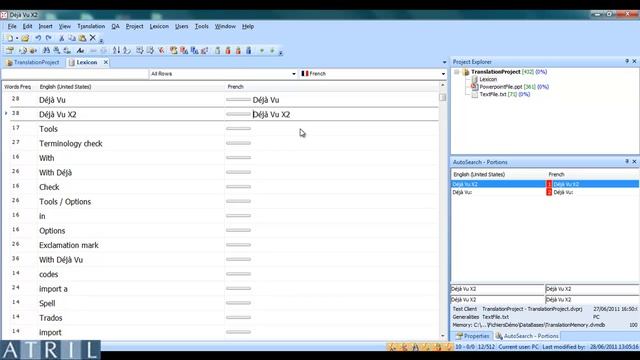Screen dimensions: 640x360
Task: Open the QA menu
Action: (116, 26)
